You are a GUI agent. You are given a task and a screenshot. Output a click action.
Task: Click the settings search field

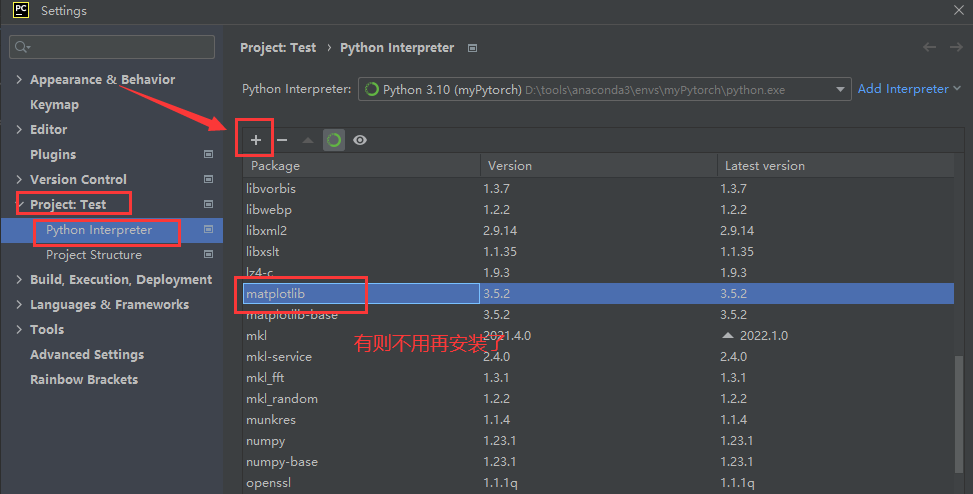click(x=112, y=47)
